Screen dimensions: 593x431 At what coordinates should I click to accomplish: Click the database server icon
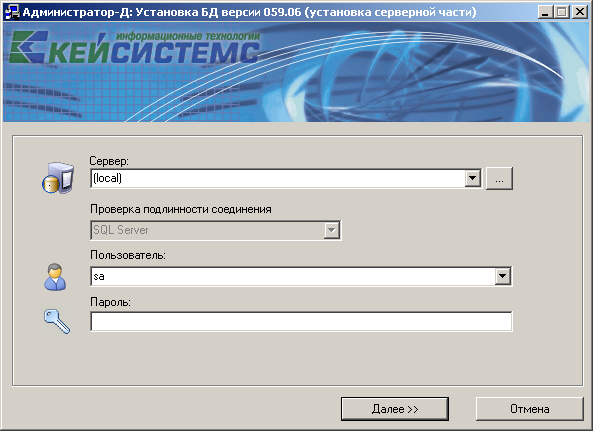57,178
